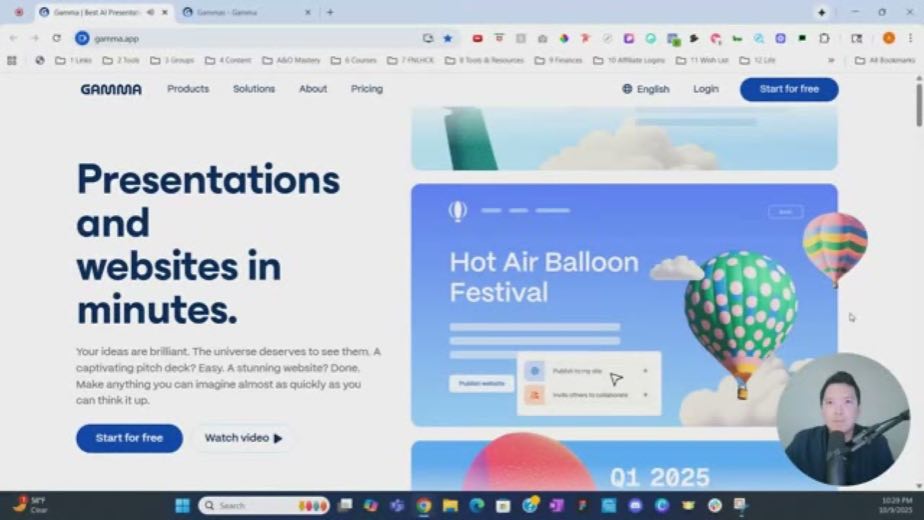The width and height of the screenshot is (924, 520).
Task: Open the Solutions menu
Action: point(254,89)
